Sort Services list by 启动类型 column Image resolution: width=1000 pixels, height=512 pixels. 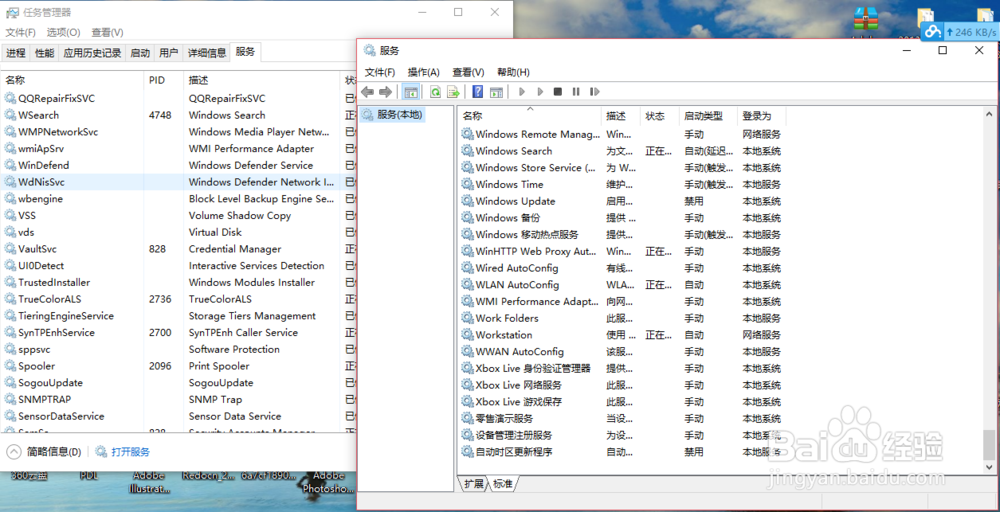(708, 116)
